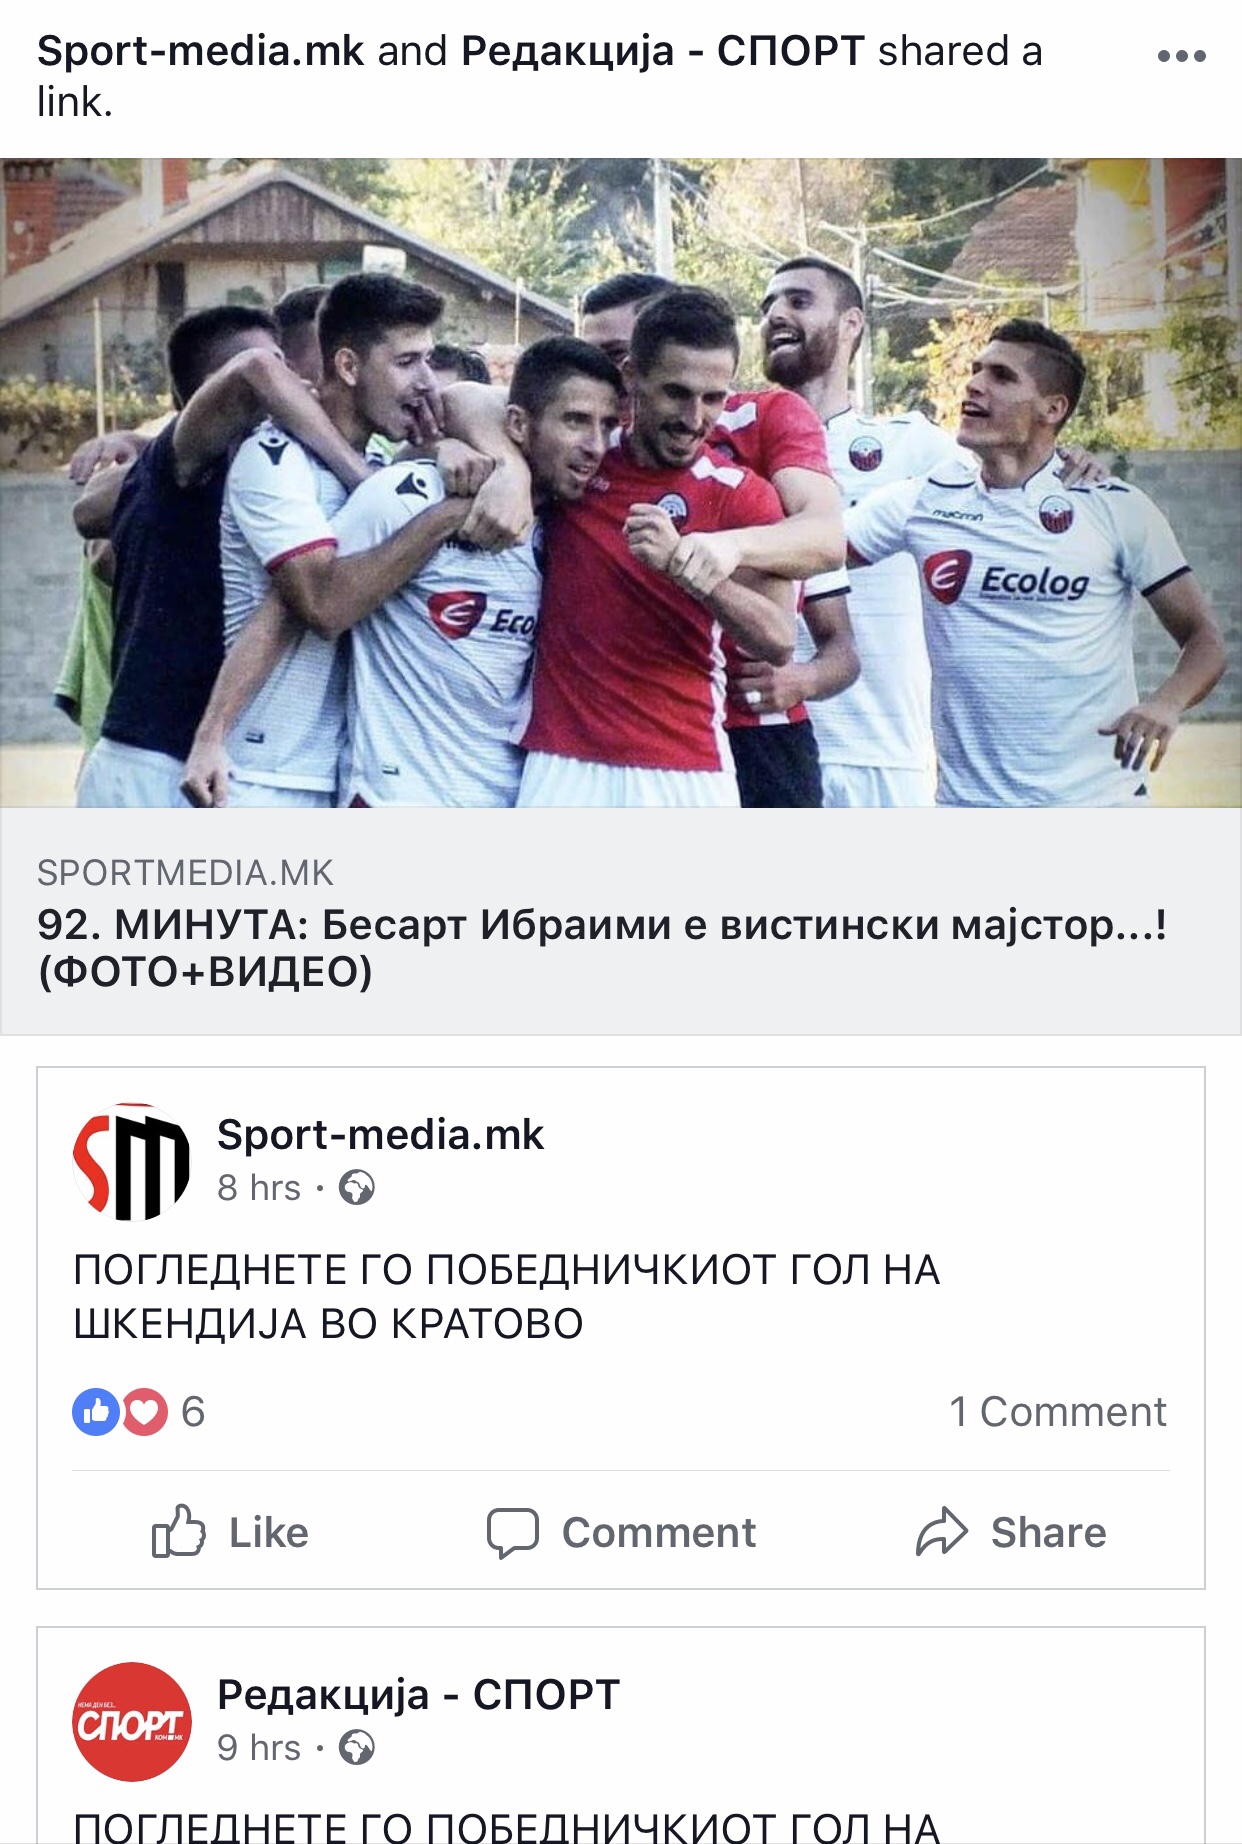
Task: View the 1 Comment count
Action: pyautogui.click(x=1057, y=1412)
